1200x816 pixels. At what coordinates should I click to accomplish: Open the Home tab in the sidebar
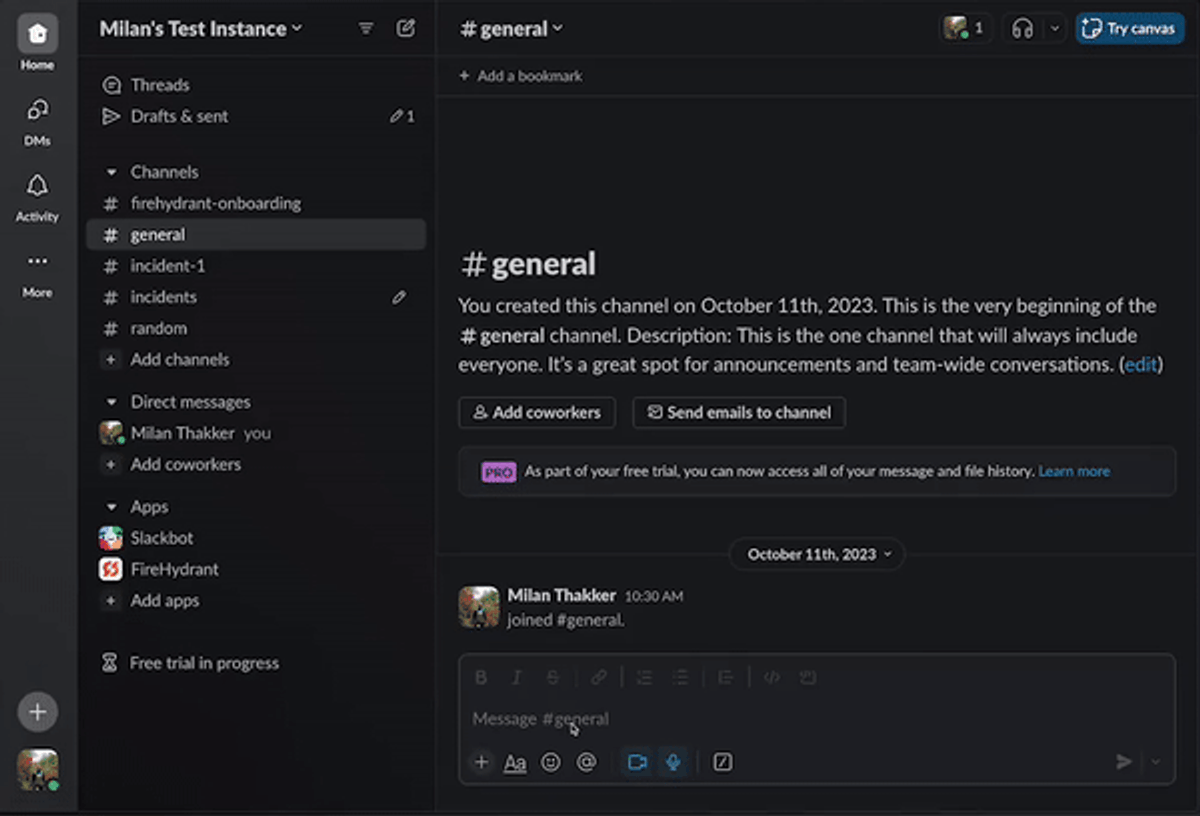pos(37,43)
